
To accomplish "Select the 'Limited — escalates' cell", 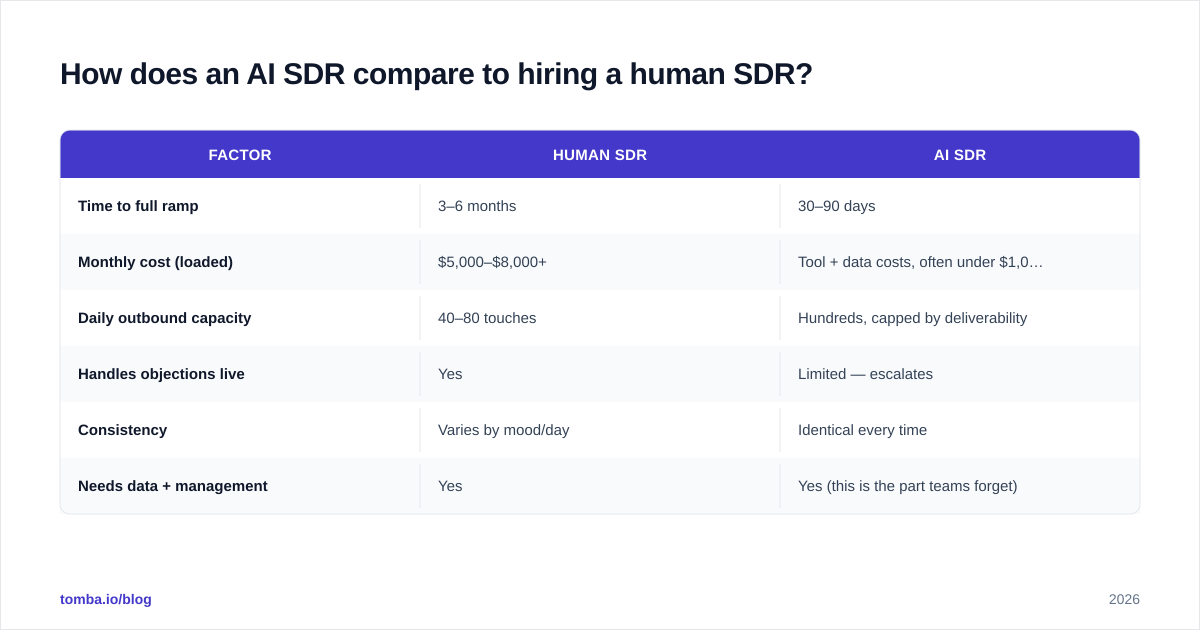I will pyautogui.click(x=960, y=374).
